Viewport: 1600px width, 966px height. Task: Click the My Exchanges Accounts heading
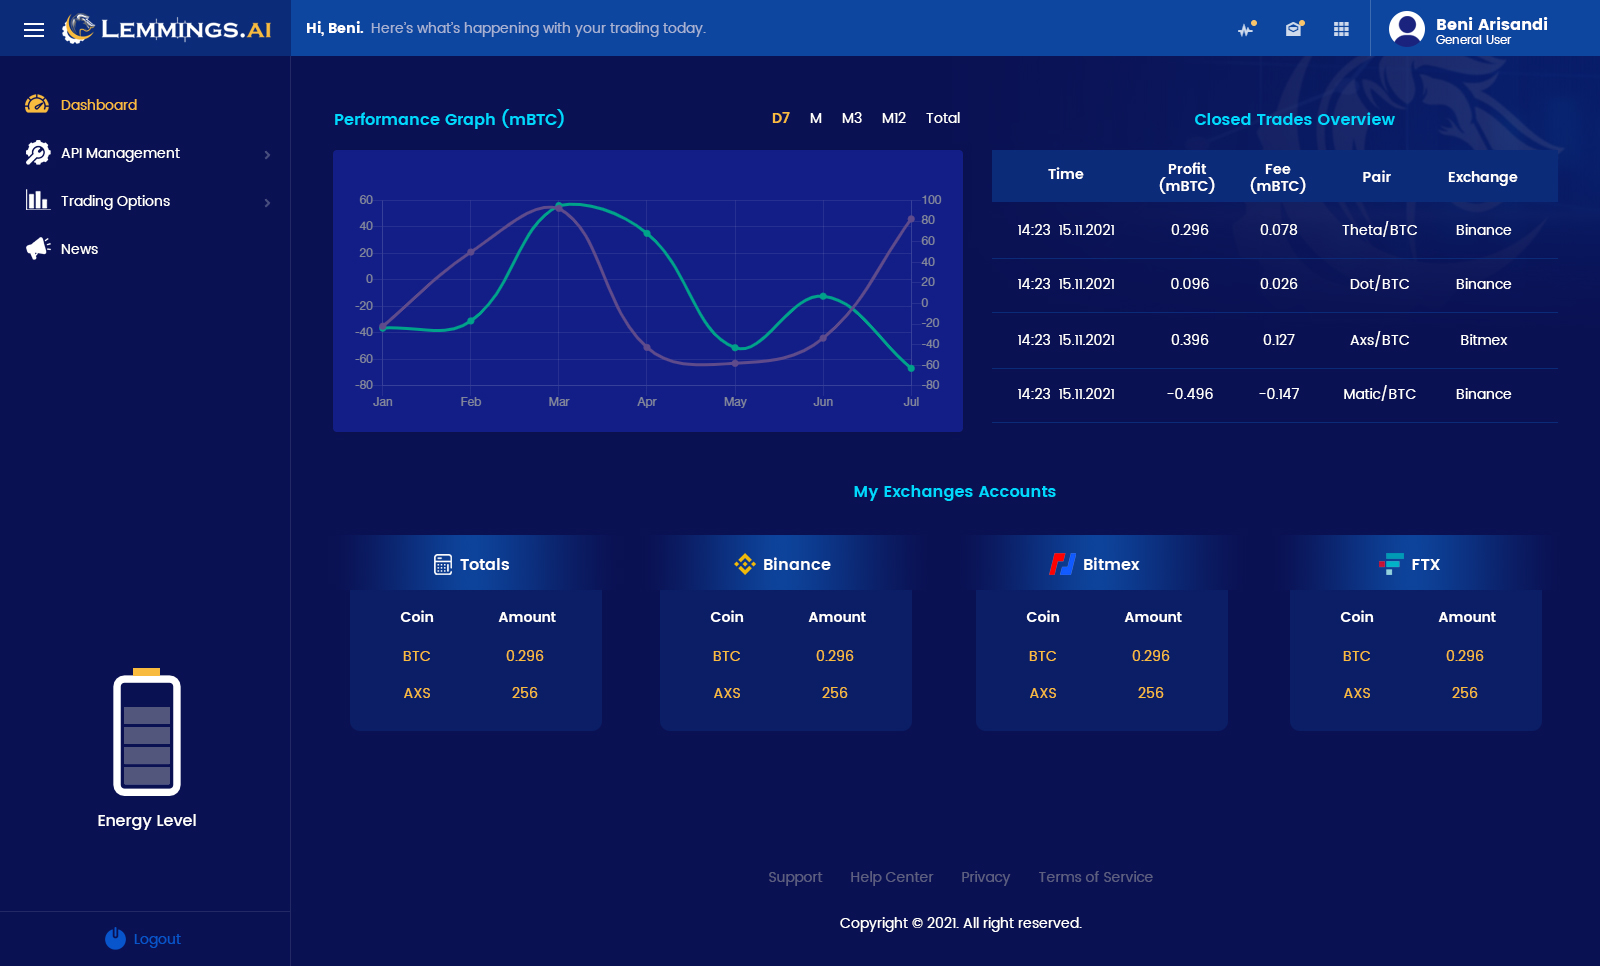955,492
